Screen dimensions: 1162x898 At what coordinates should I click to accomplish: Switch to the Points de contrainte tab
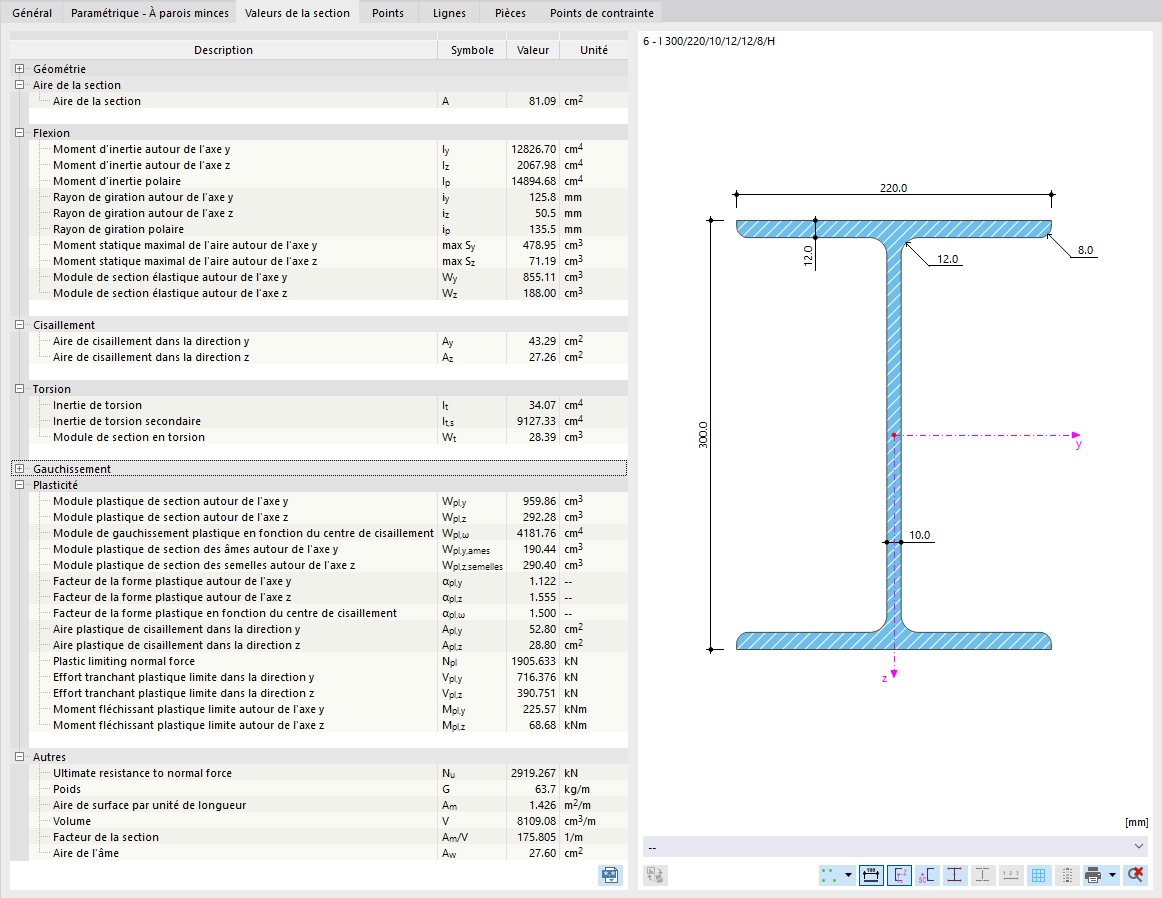[602, 13]
